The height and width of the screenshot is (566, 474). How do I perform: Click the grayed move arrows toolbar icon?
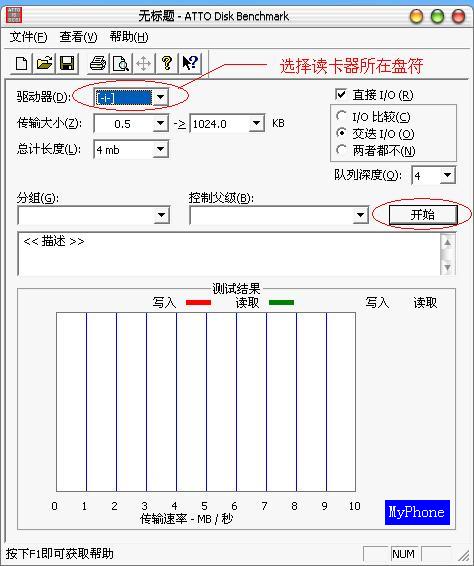pyautogui.click(x=143, y=64)
